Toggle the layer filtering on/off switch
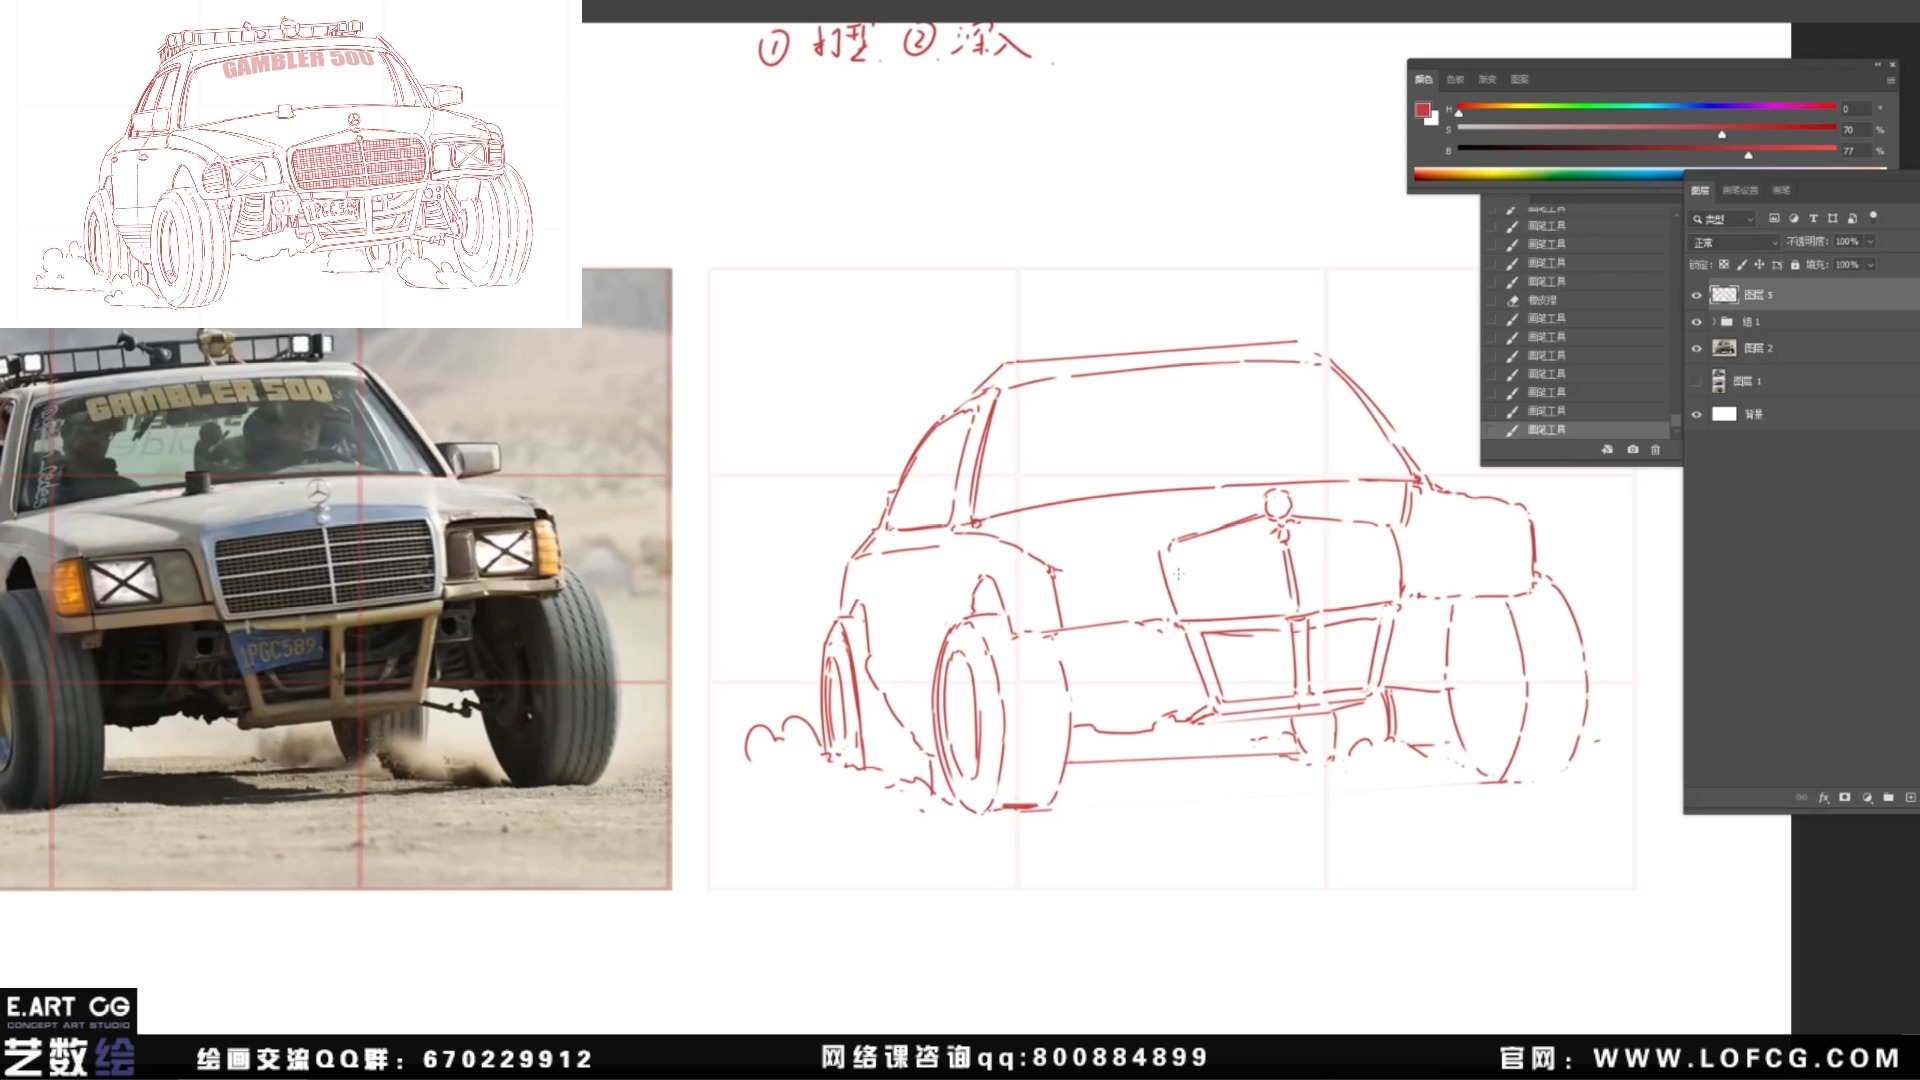Viewport: 1920px width, 1080px height. pyautogui.click(x=1873, y=216)
